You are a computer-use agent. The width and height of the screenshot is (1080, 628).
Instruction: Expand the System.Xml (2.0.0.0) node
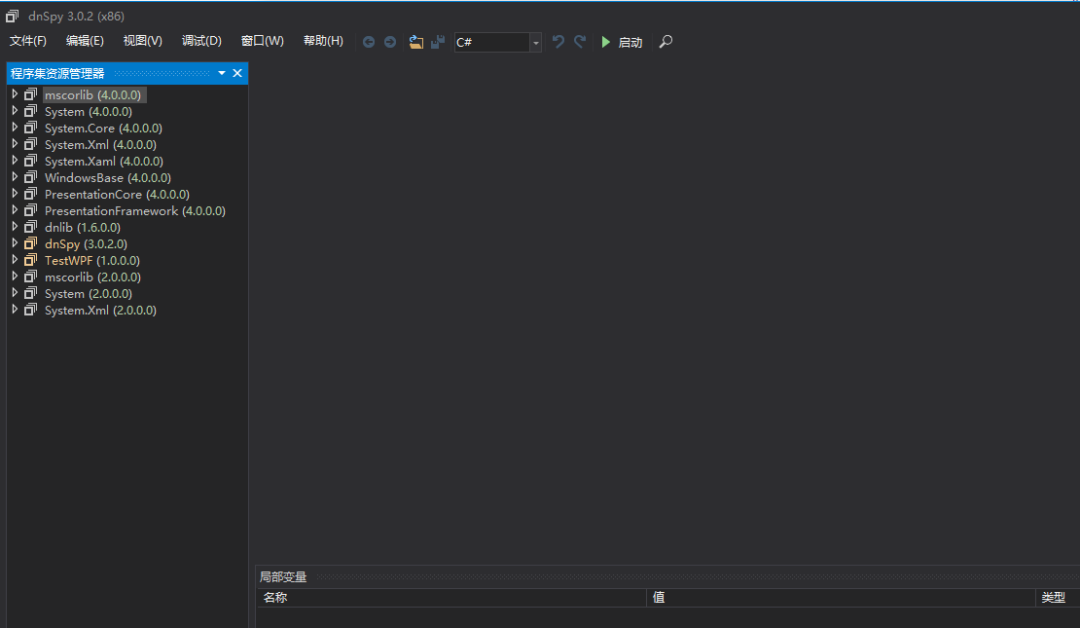[14, 308]
